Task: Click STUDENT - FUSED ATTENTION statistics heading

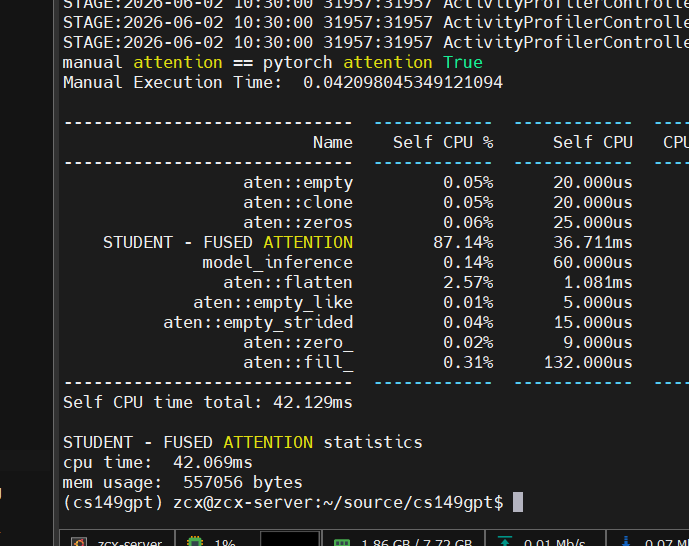Action: (x=243, y=442)
